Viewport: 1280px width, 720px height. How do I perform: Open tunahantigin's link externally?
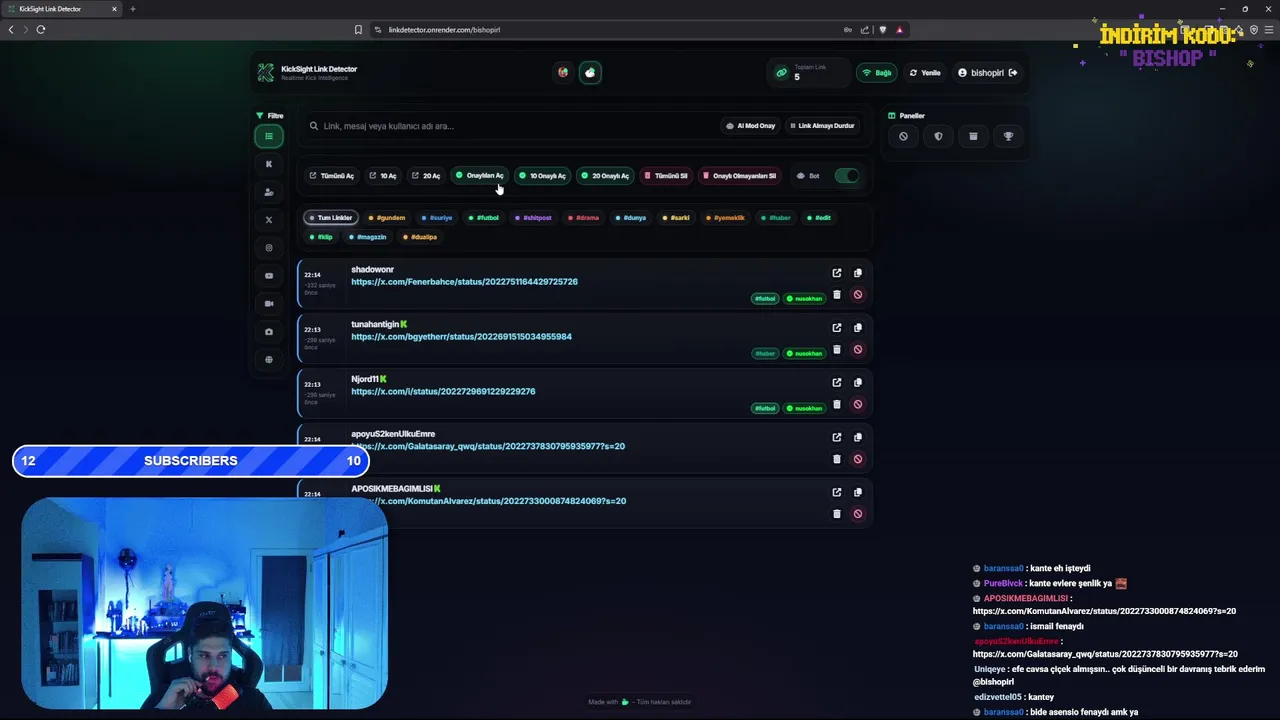coord(837,328)
